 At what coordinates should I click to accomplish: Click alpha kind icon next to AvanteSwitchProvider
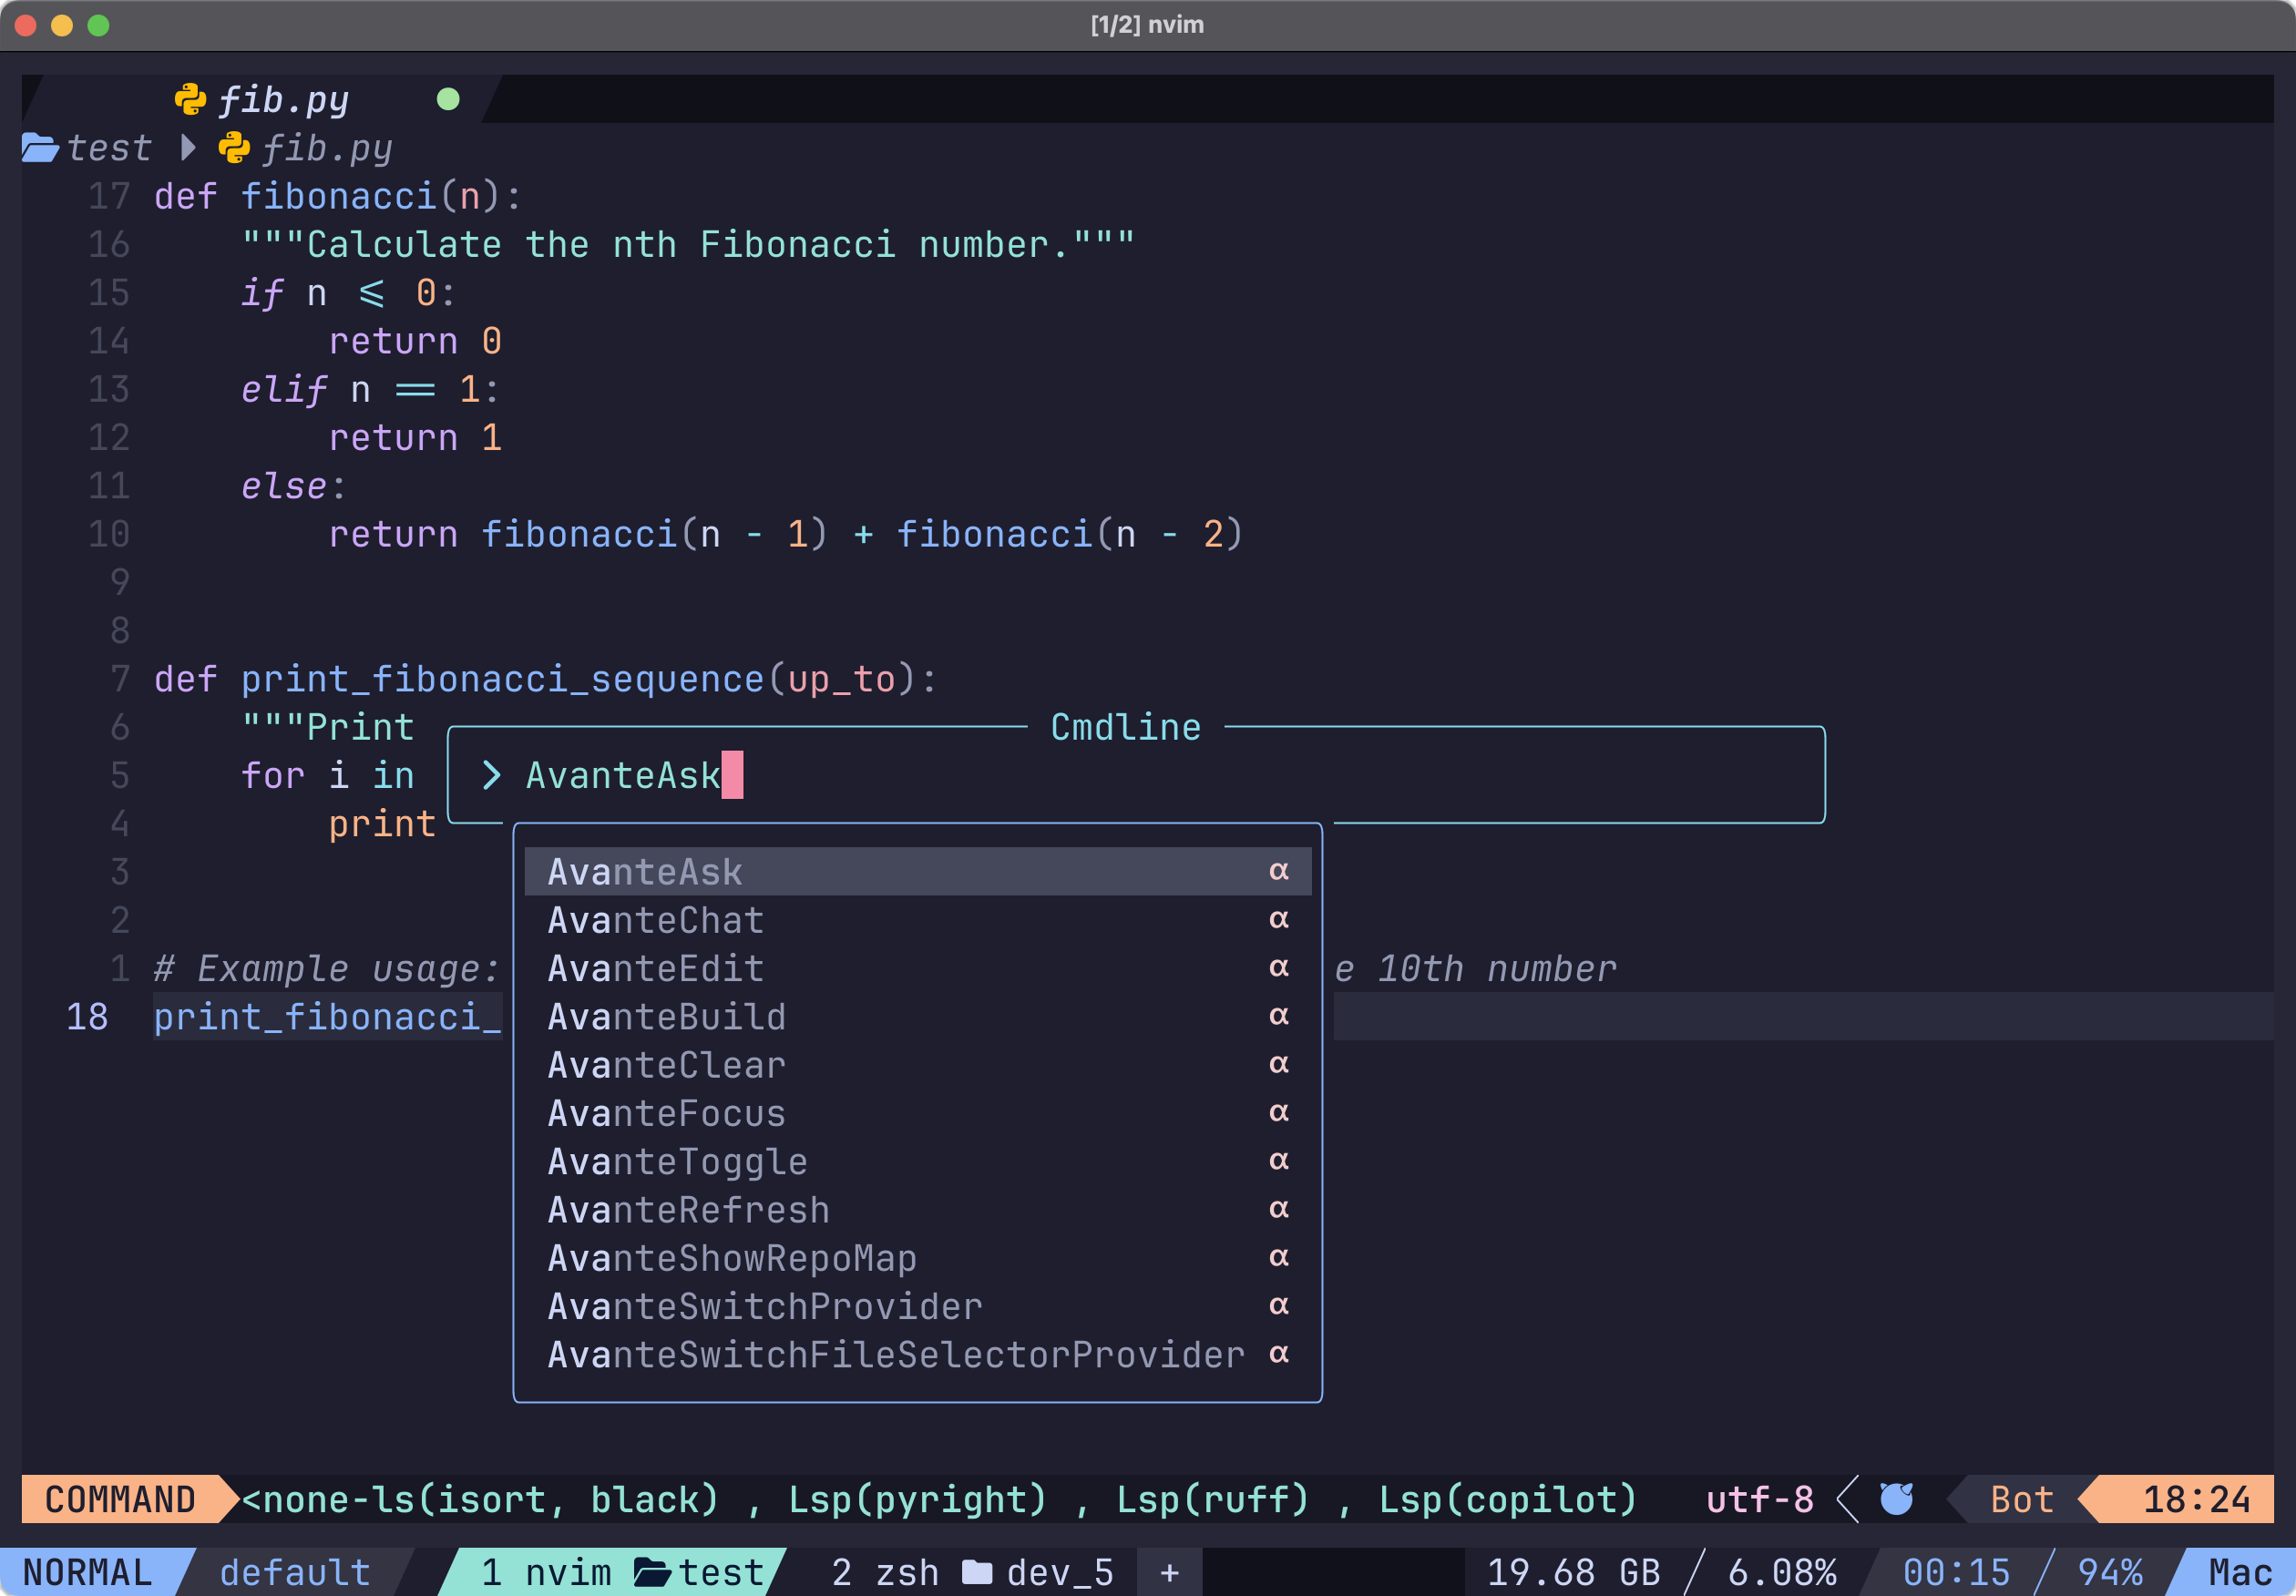(x=1279, y=1305)
